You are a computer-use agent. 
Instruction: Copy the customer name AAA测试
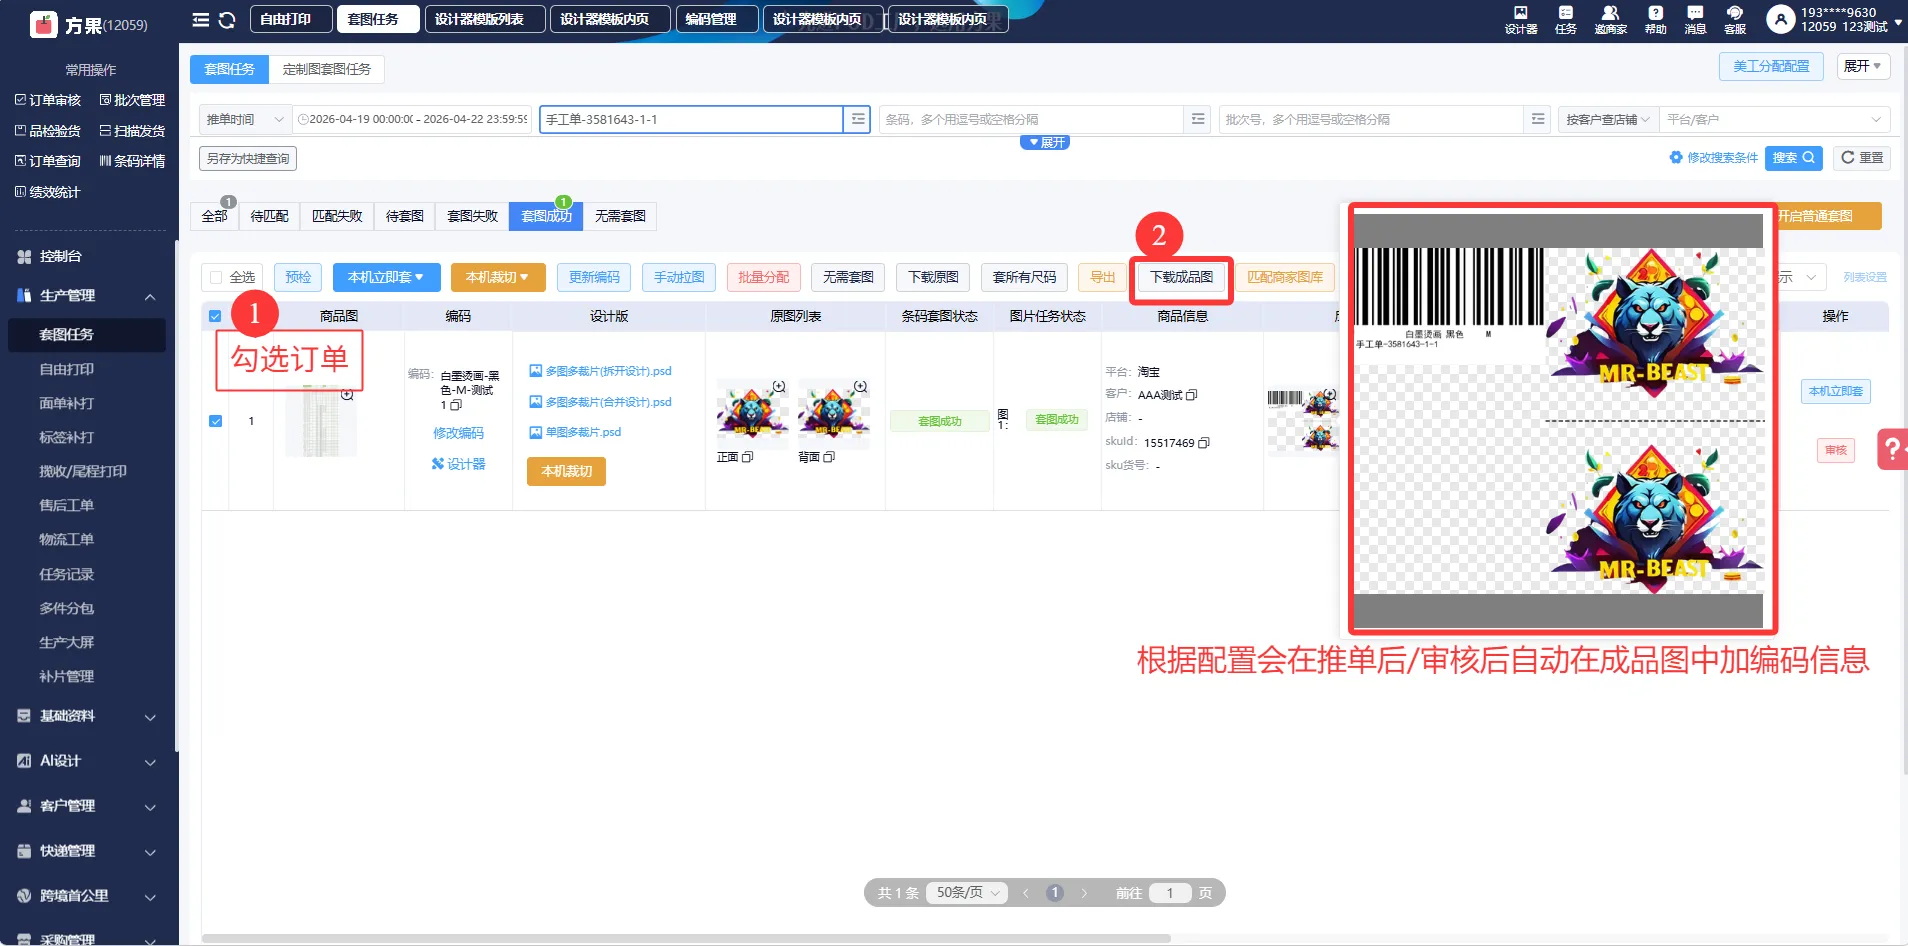[1192, 395]
